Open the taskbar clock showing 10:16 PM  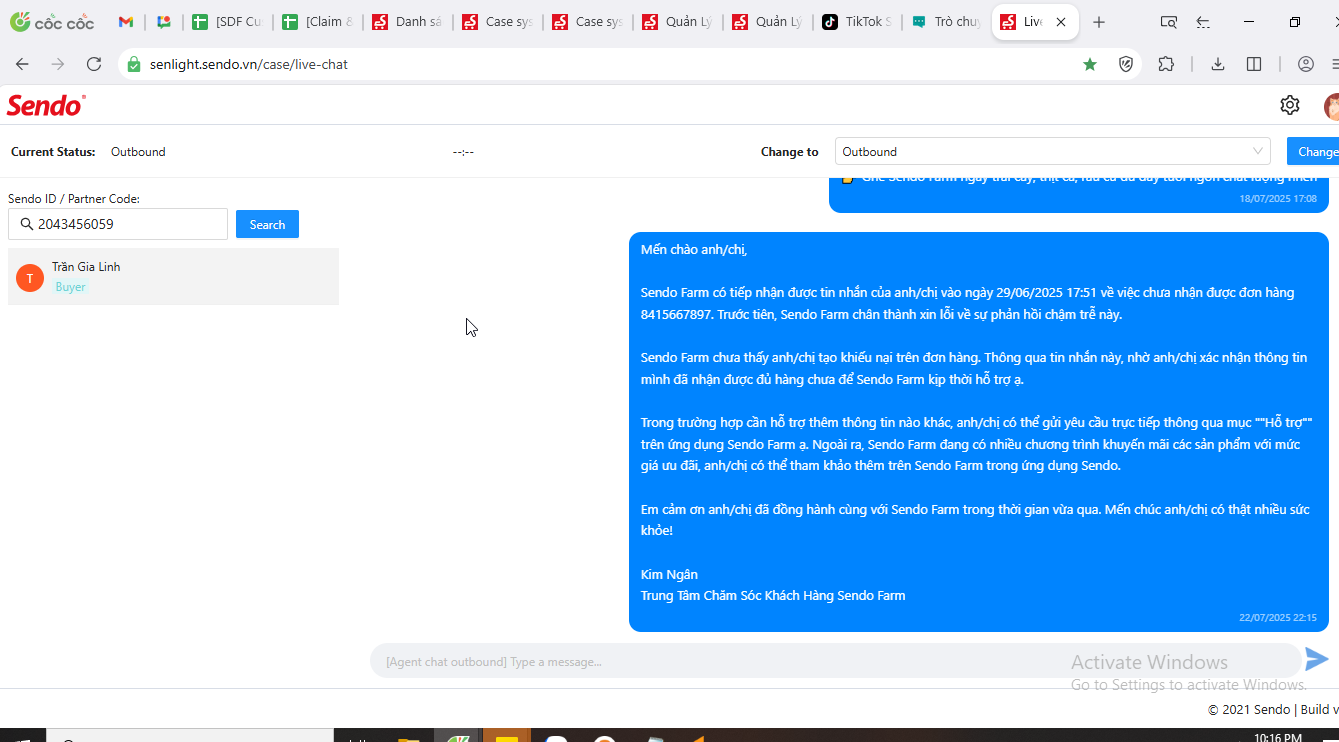pos(1276,738)
